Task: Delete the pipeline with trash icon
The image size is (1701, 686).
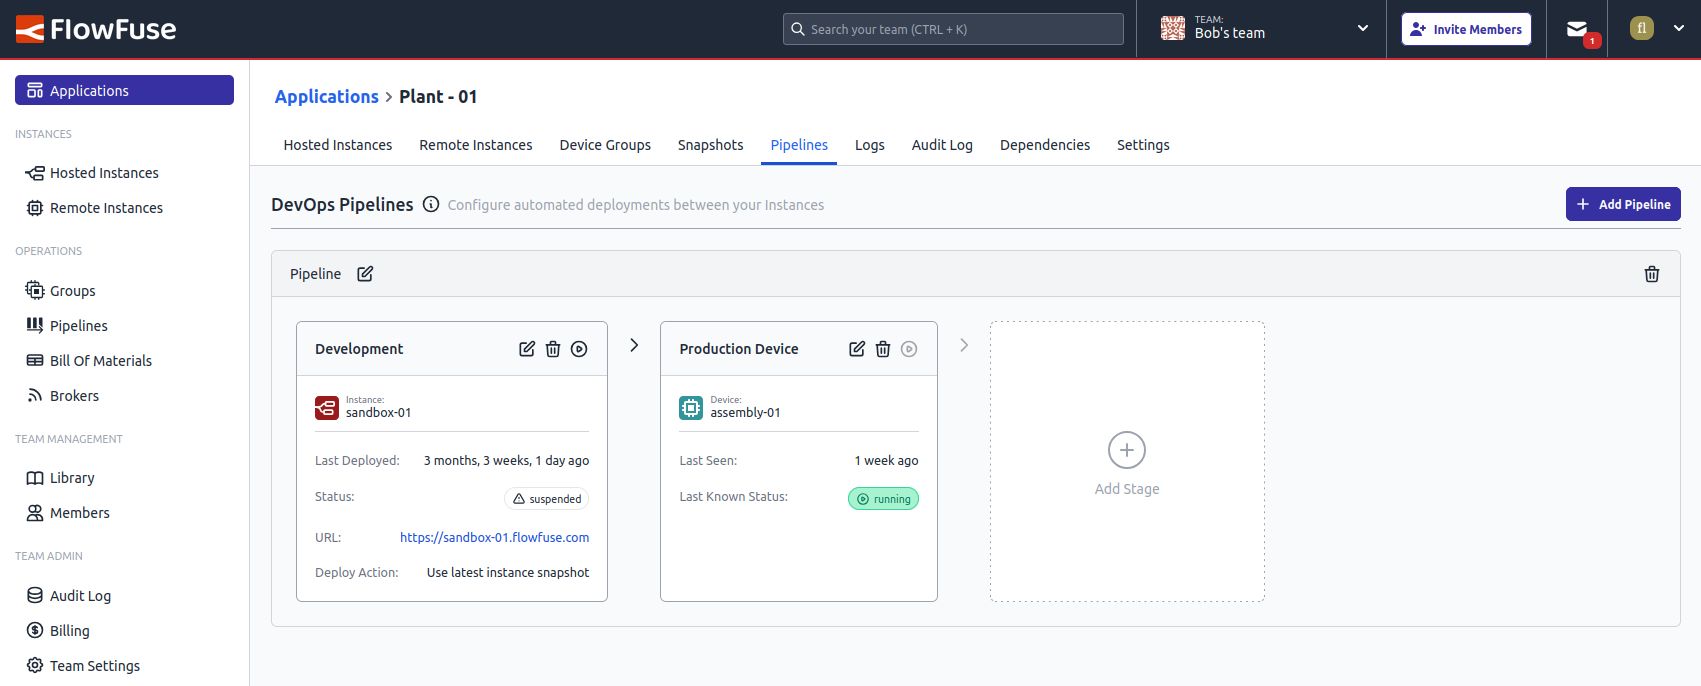Action: 1652,274
